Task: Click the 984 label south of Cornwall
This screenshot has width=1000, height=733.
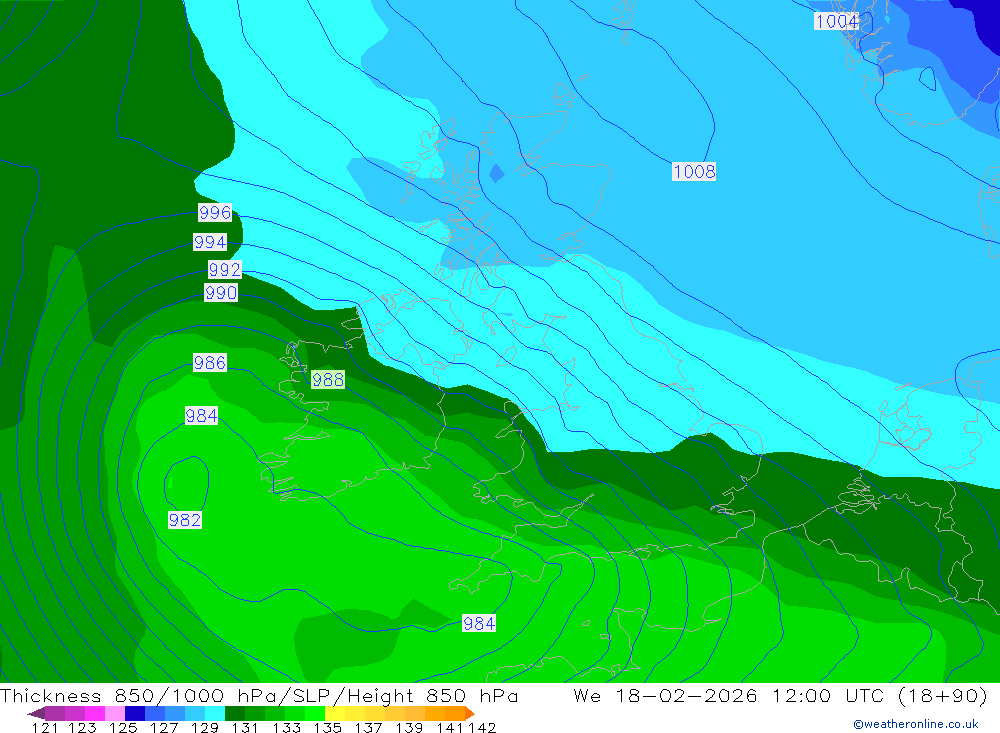Action: [479, 623]
